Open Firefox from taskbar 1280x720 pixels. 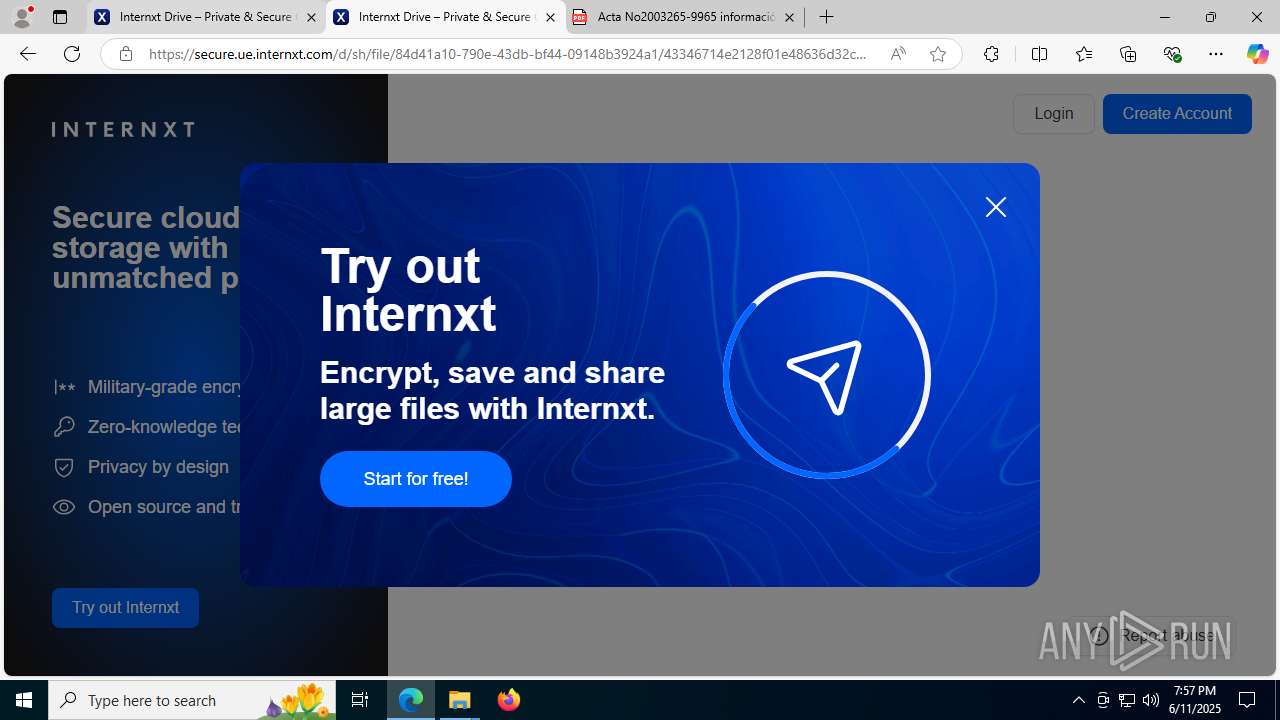[x=509, y=700]
